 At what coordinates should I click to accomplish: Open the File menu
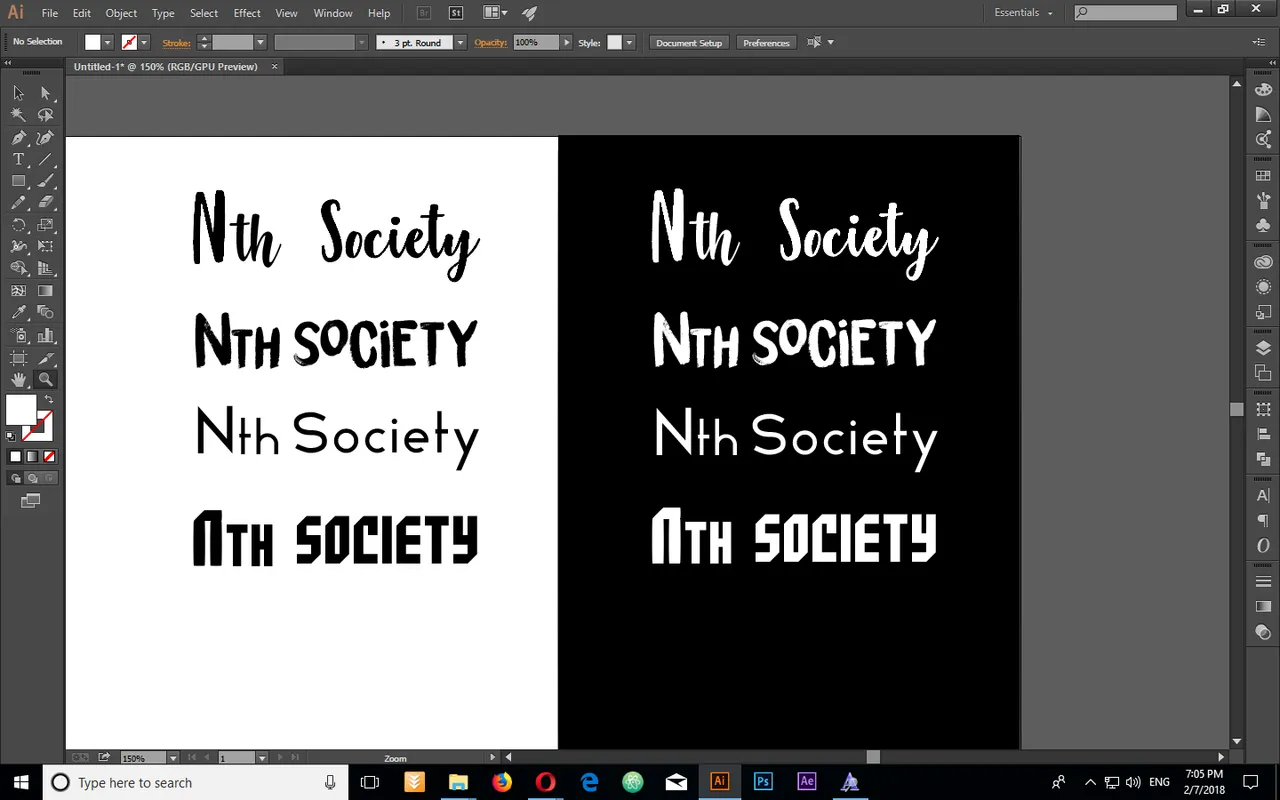click(50, 13)
